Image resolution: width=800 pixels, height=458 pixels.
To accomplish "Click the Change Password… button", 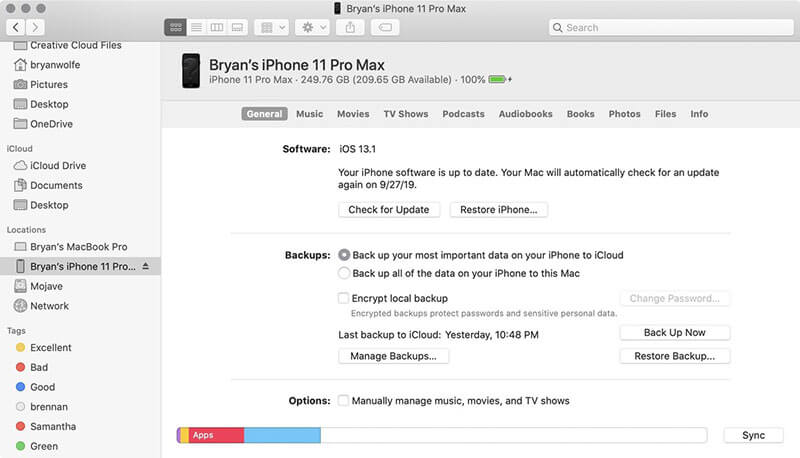I will click(x=674, y=298).
